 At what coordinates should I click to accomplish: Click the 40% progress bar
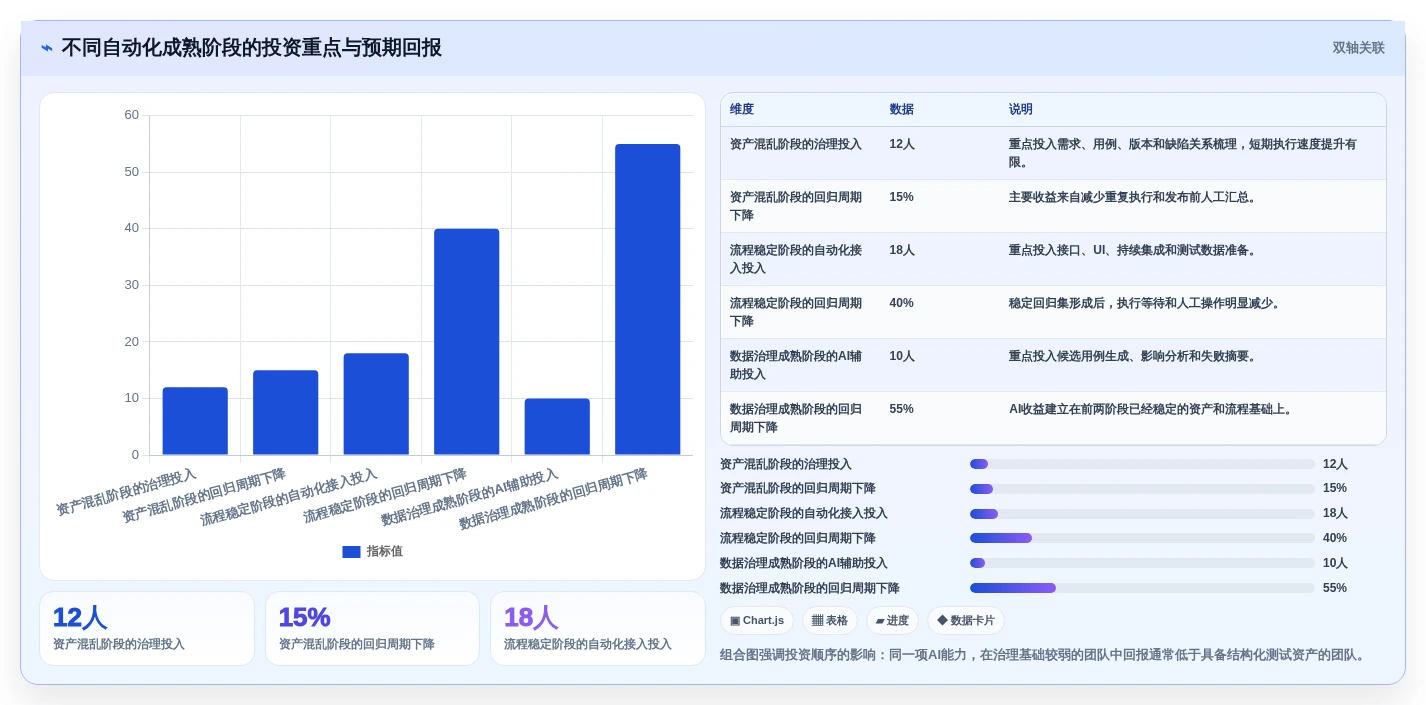coord(1142,538)
